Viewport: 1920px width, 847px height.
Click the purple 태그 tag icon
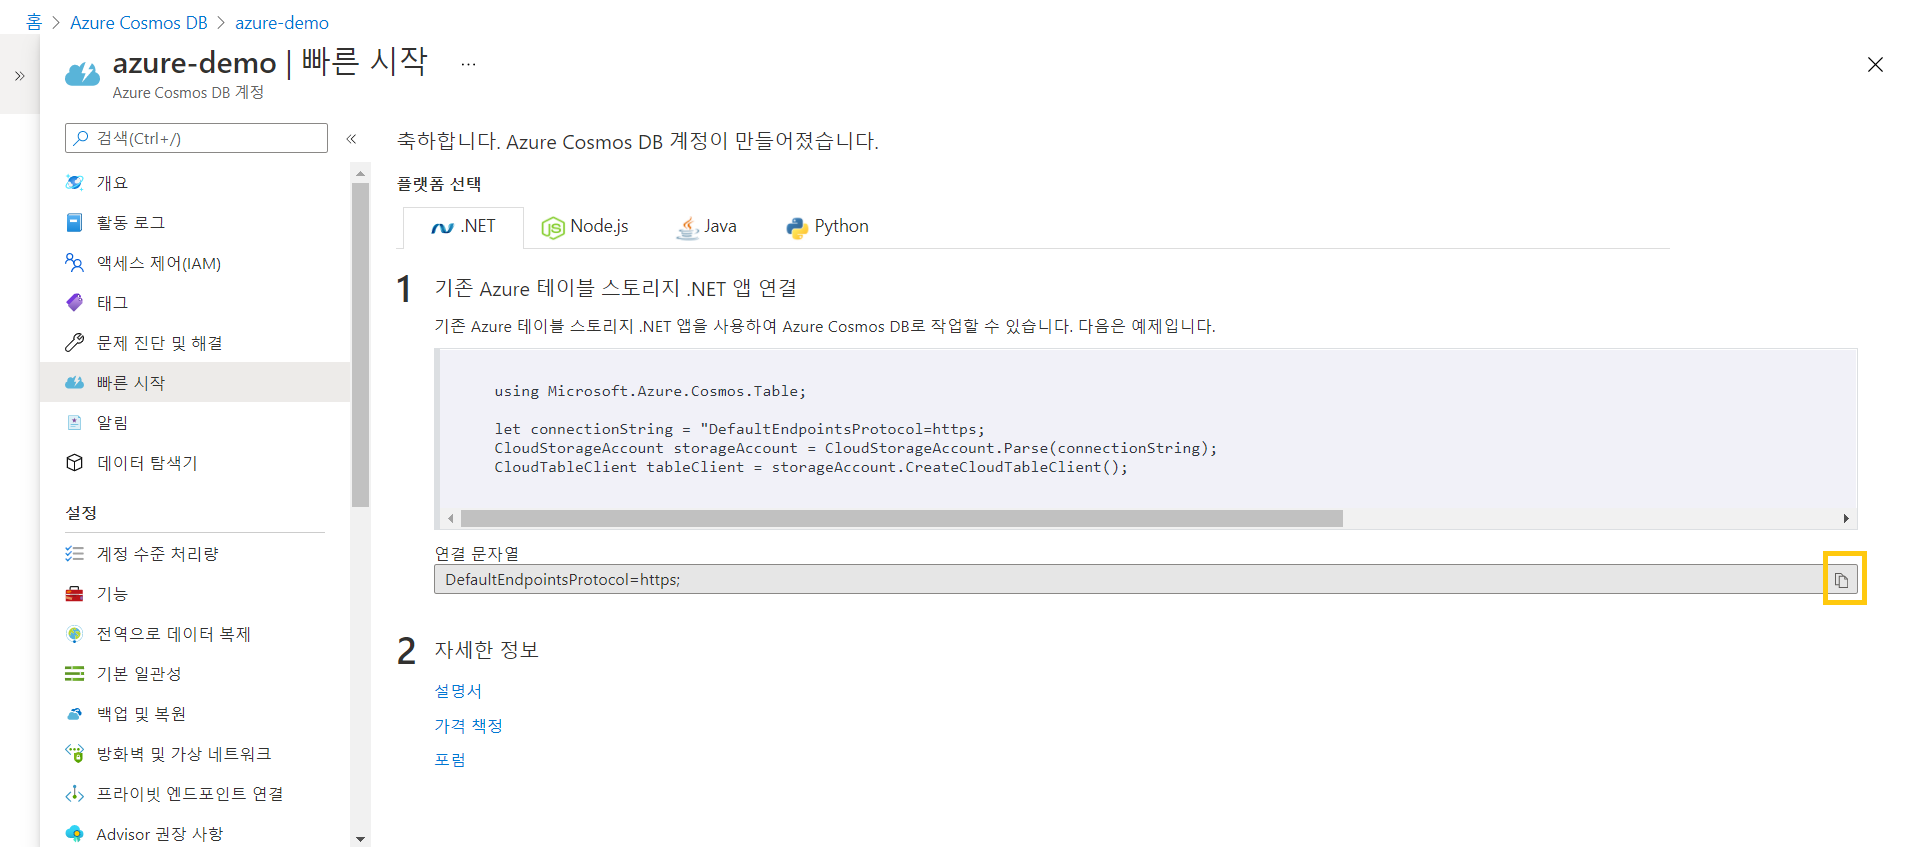click(74, 302)
